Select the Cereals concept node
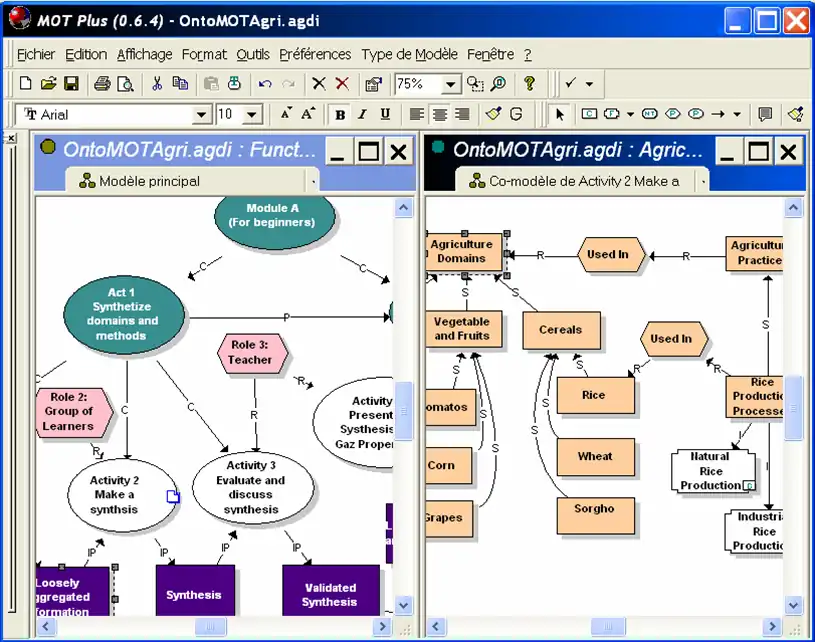The width and height of the screenshot is (815, 642). coord(560,330)
